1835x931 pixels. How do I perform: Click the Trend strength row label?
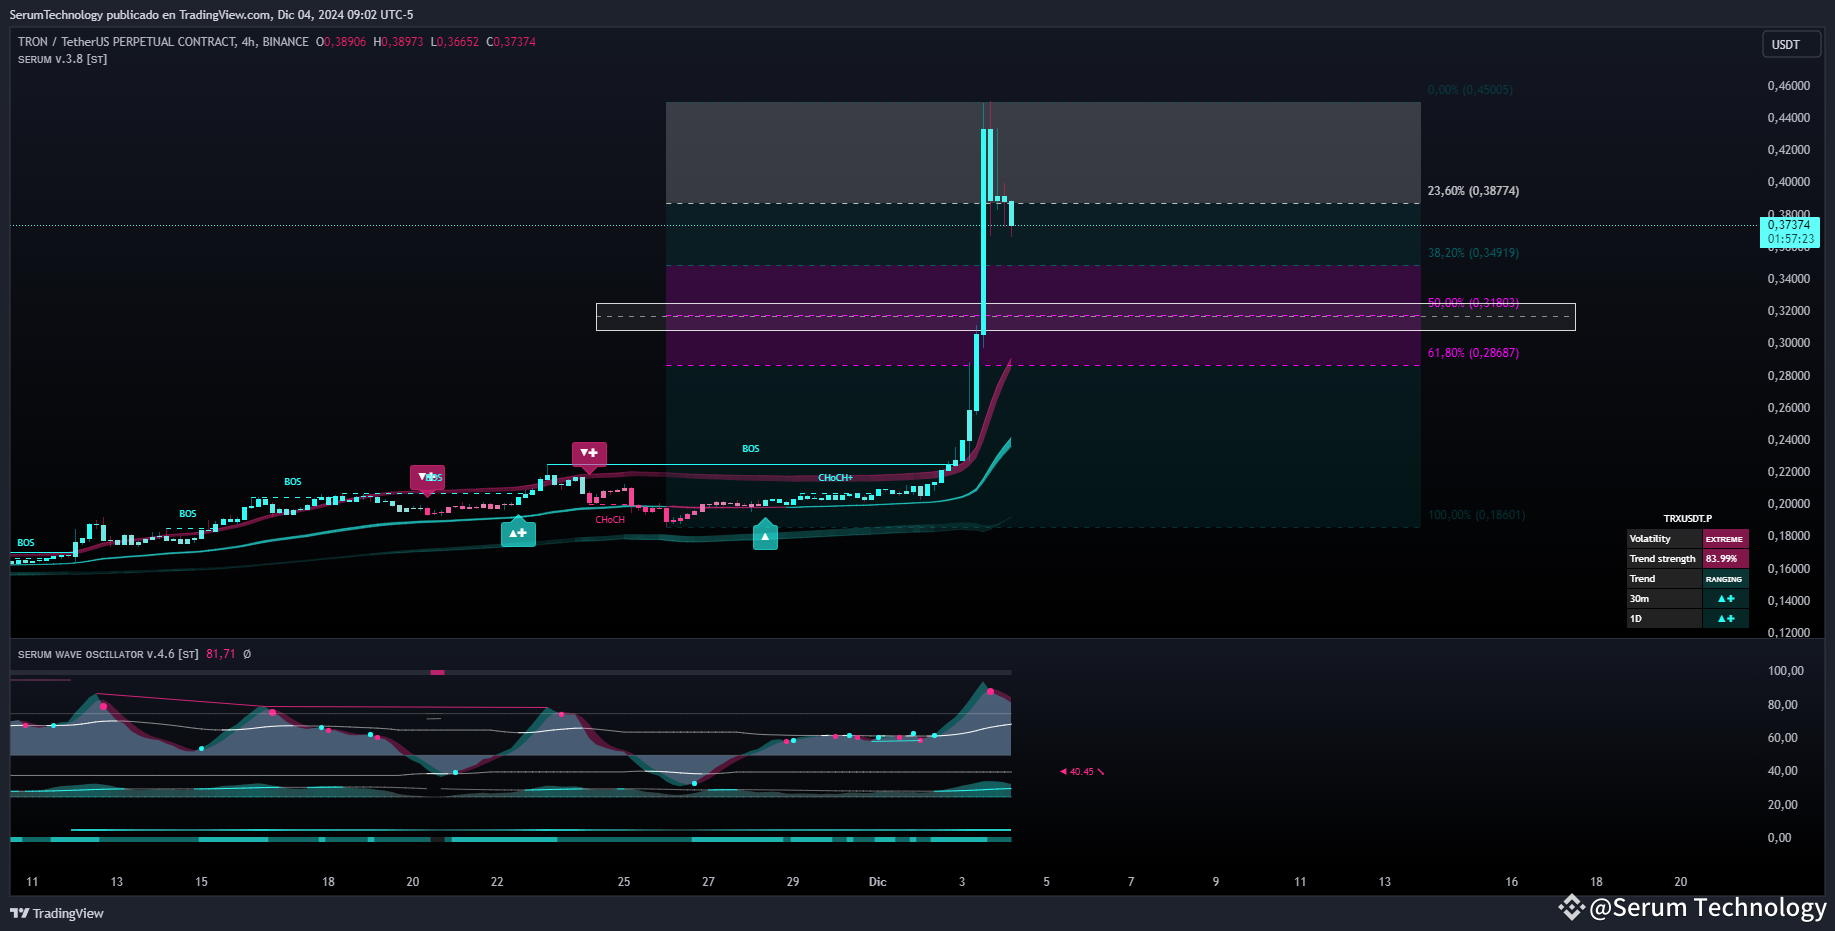click(x=1662, y=559)
